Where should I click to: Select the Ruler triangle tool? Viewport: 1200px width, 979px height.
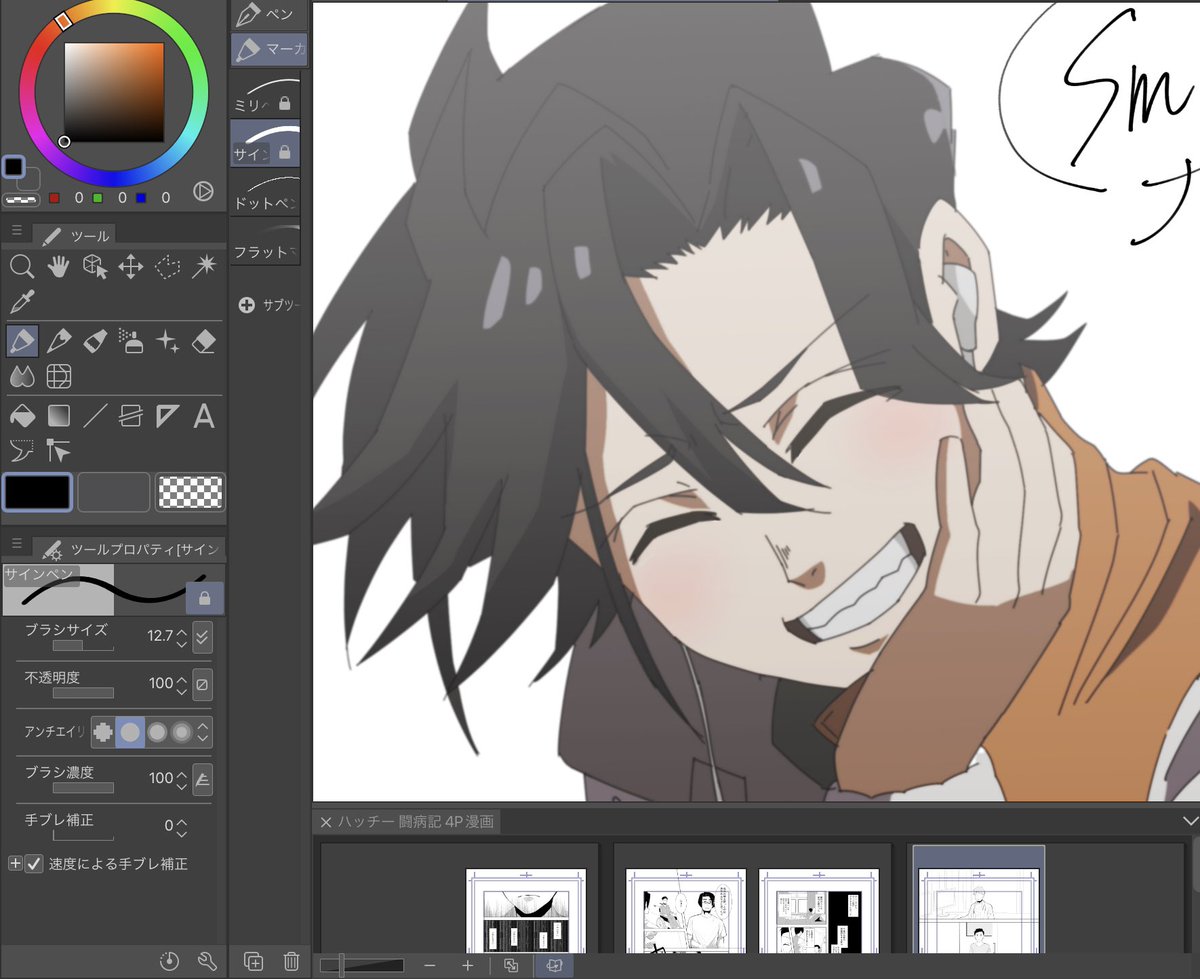(x=167, y=415)
